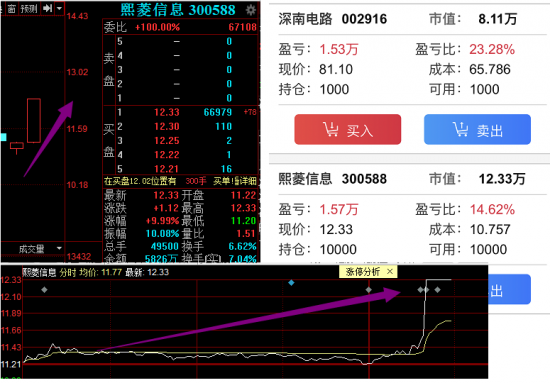Click the blue diamond marker on intraday chart
The height and width of the screenshot is (383, 550).
click(291, 282)
